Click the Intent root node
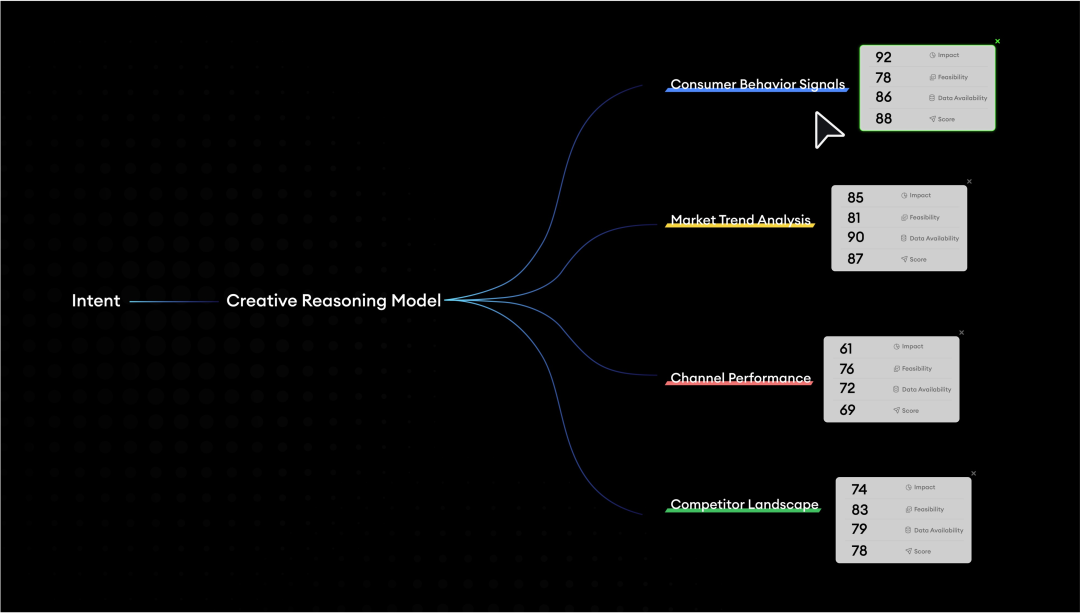Screen dimensions: 1080x613 coord(96,301)
